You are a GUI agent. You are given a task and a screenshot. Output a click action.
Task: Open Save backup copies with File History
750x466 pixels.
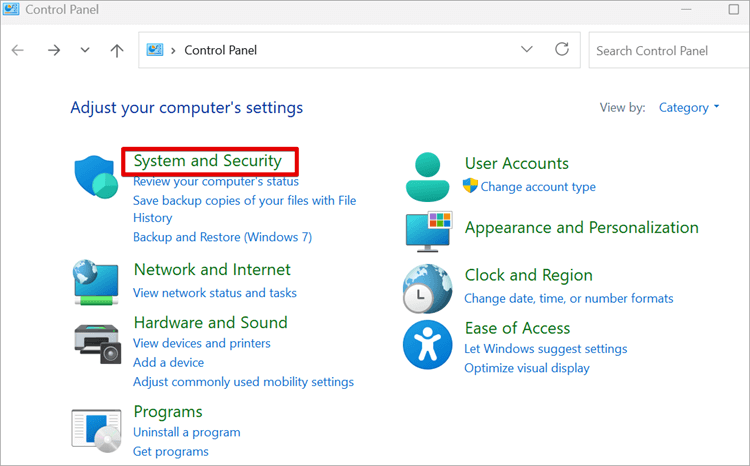(x=244, y=209)
